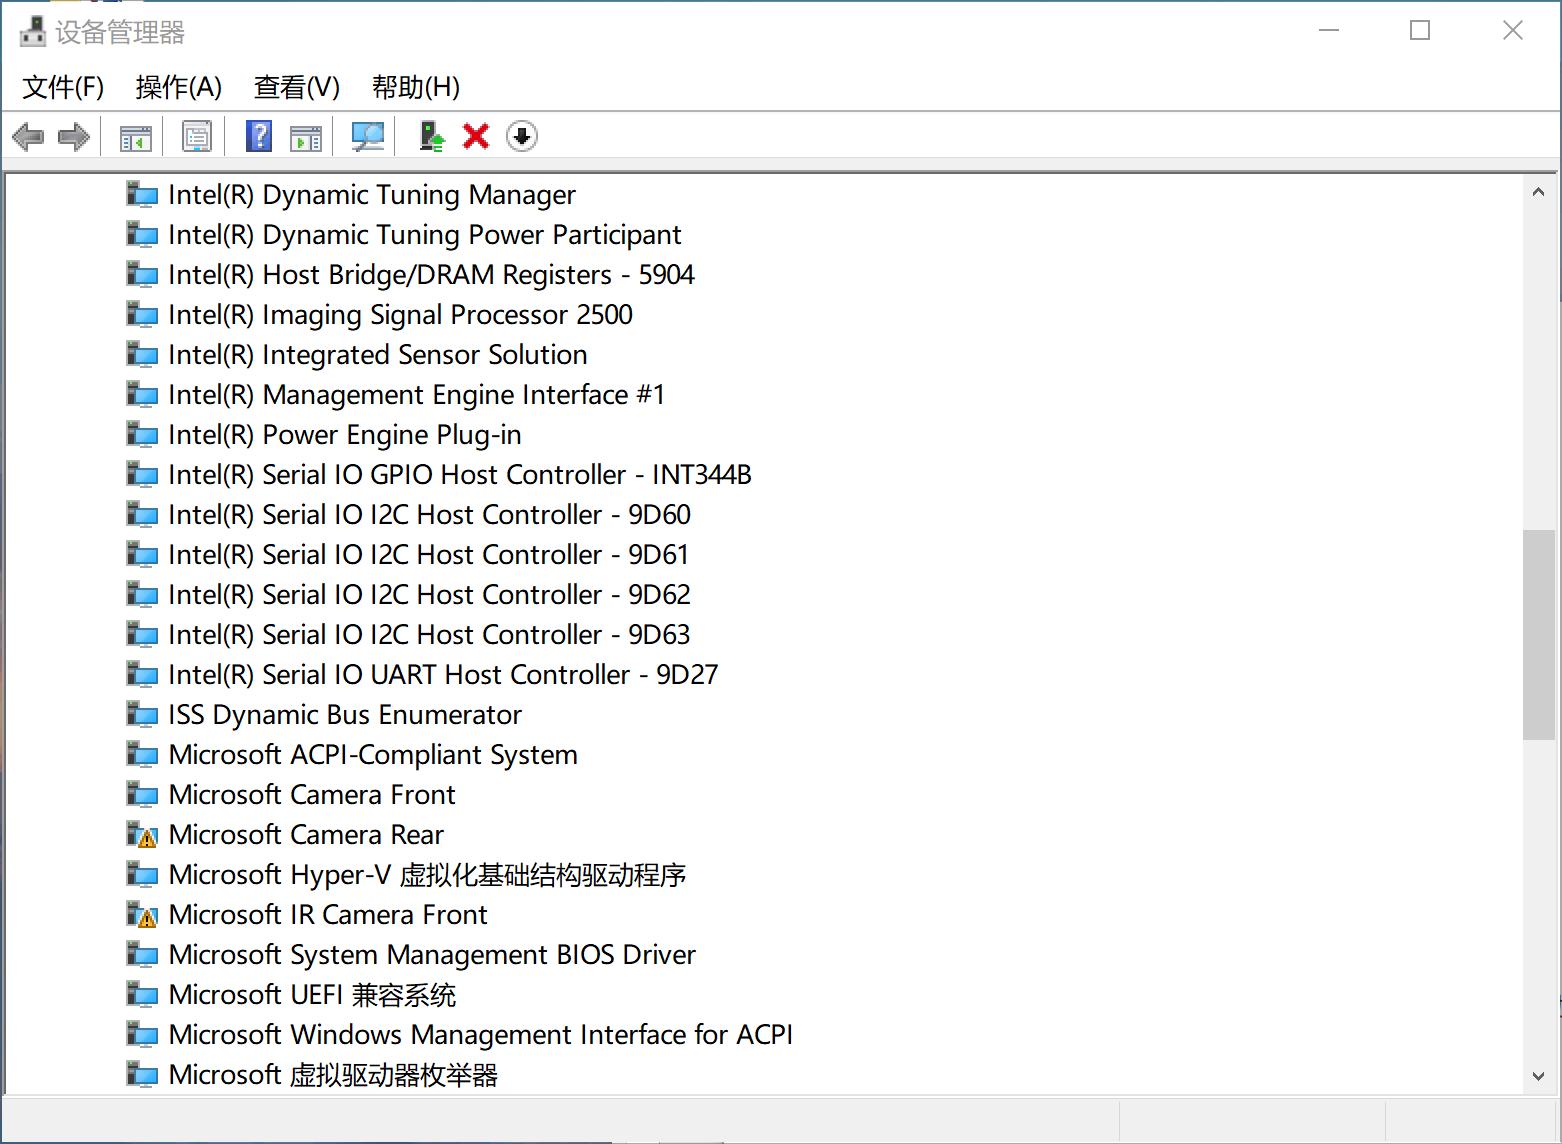Click the device icon beside Microsoft 虚拟驱动器枚举器
The image size is (1562, 1144).
click(142, 1074)
